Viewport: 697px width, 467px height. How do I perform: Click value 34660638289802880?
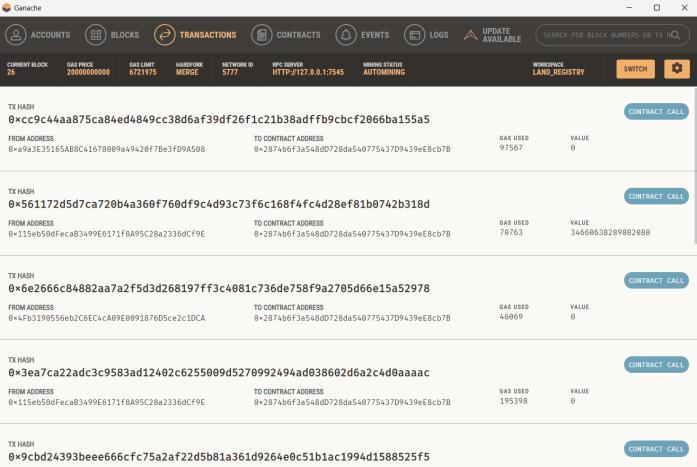coord(610,232)
